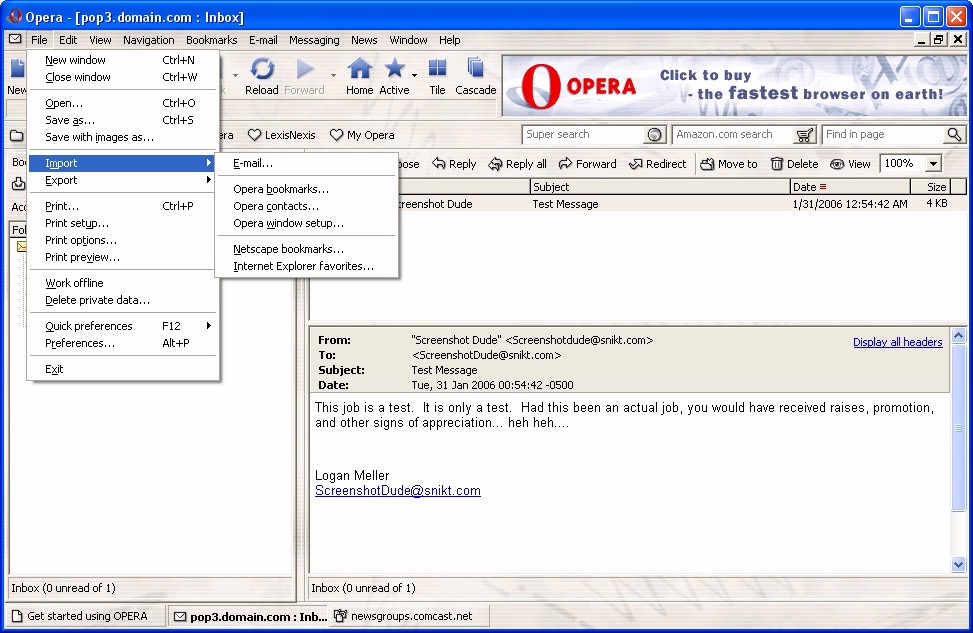Go to Home page icon
The width and height of the screenshot is (973, 633).
[359, 69]
